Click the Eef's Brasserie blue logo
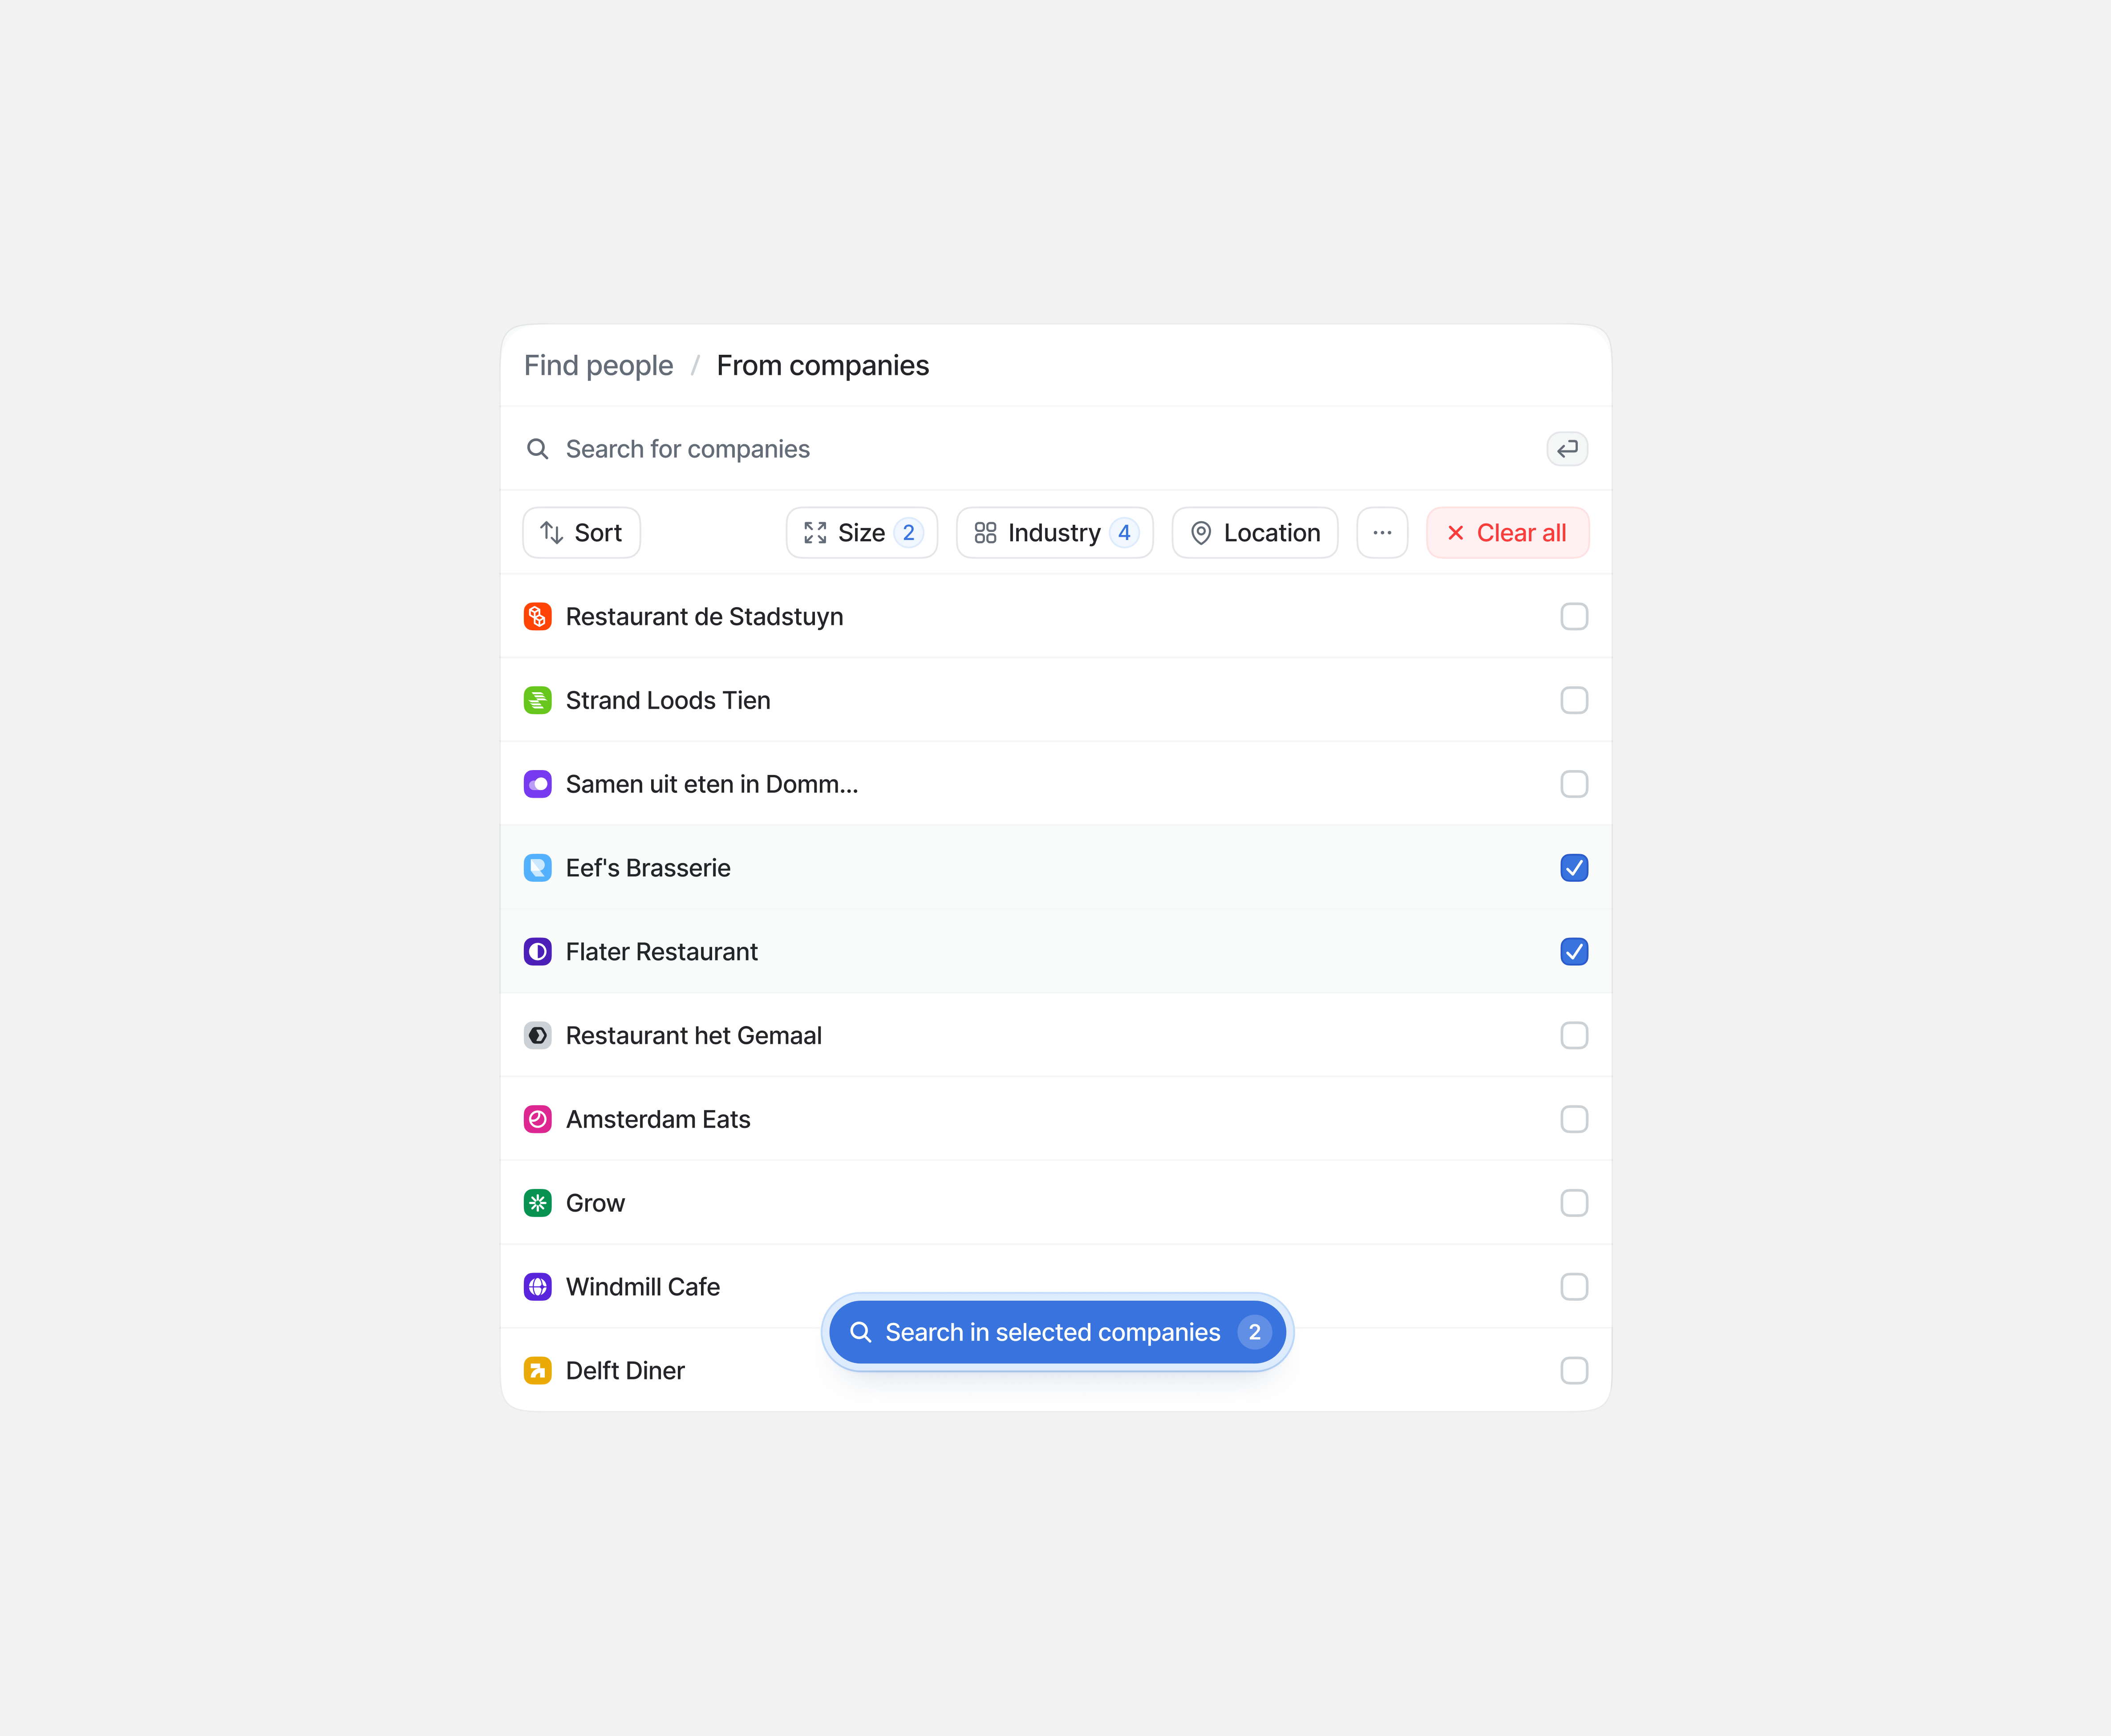Image resolution: width=2111 pixels, height=1736 pixels. click(x=538, y=868)
